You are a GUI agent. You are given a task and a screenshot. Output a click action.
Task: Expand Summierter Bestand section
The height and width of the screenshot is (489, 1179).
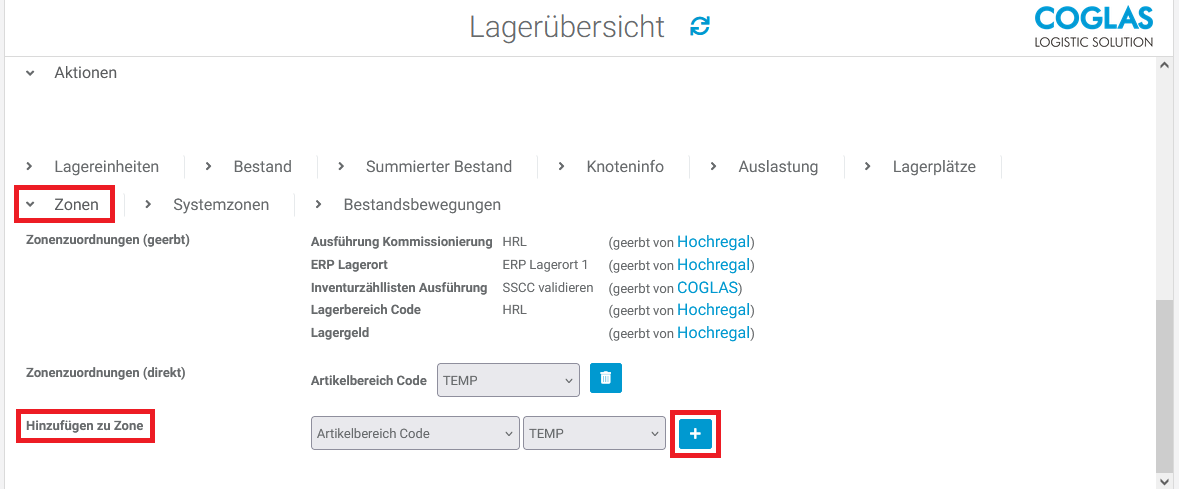[426, 166]
